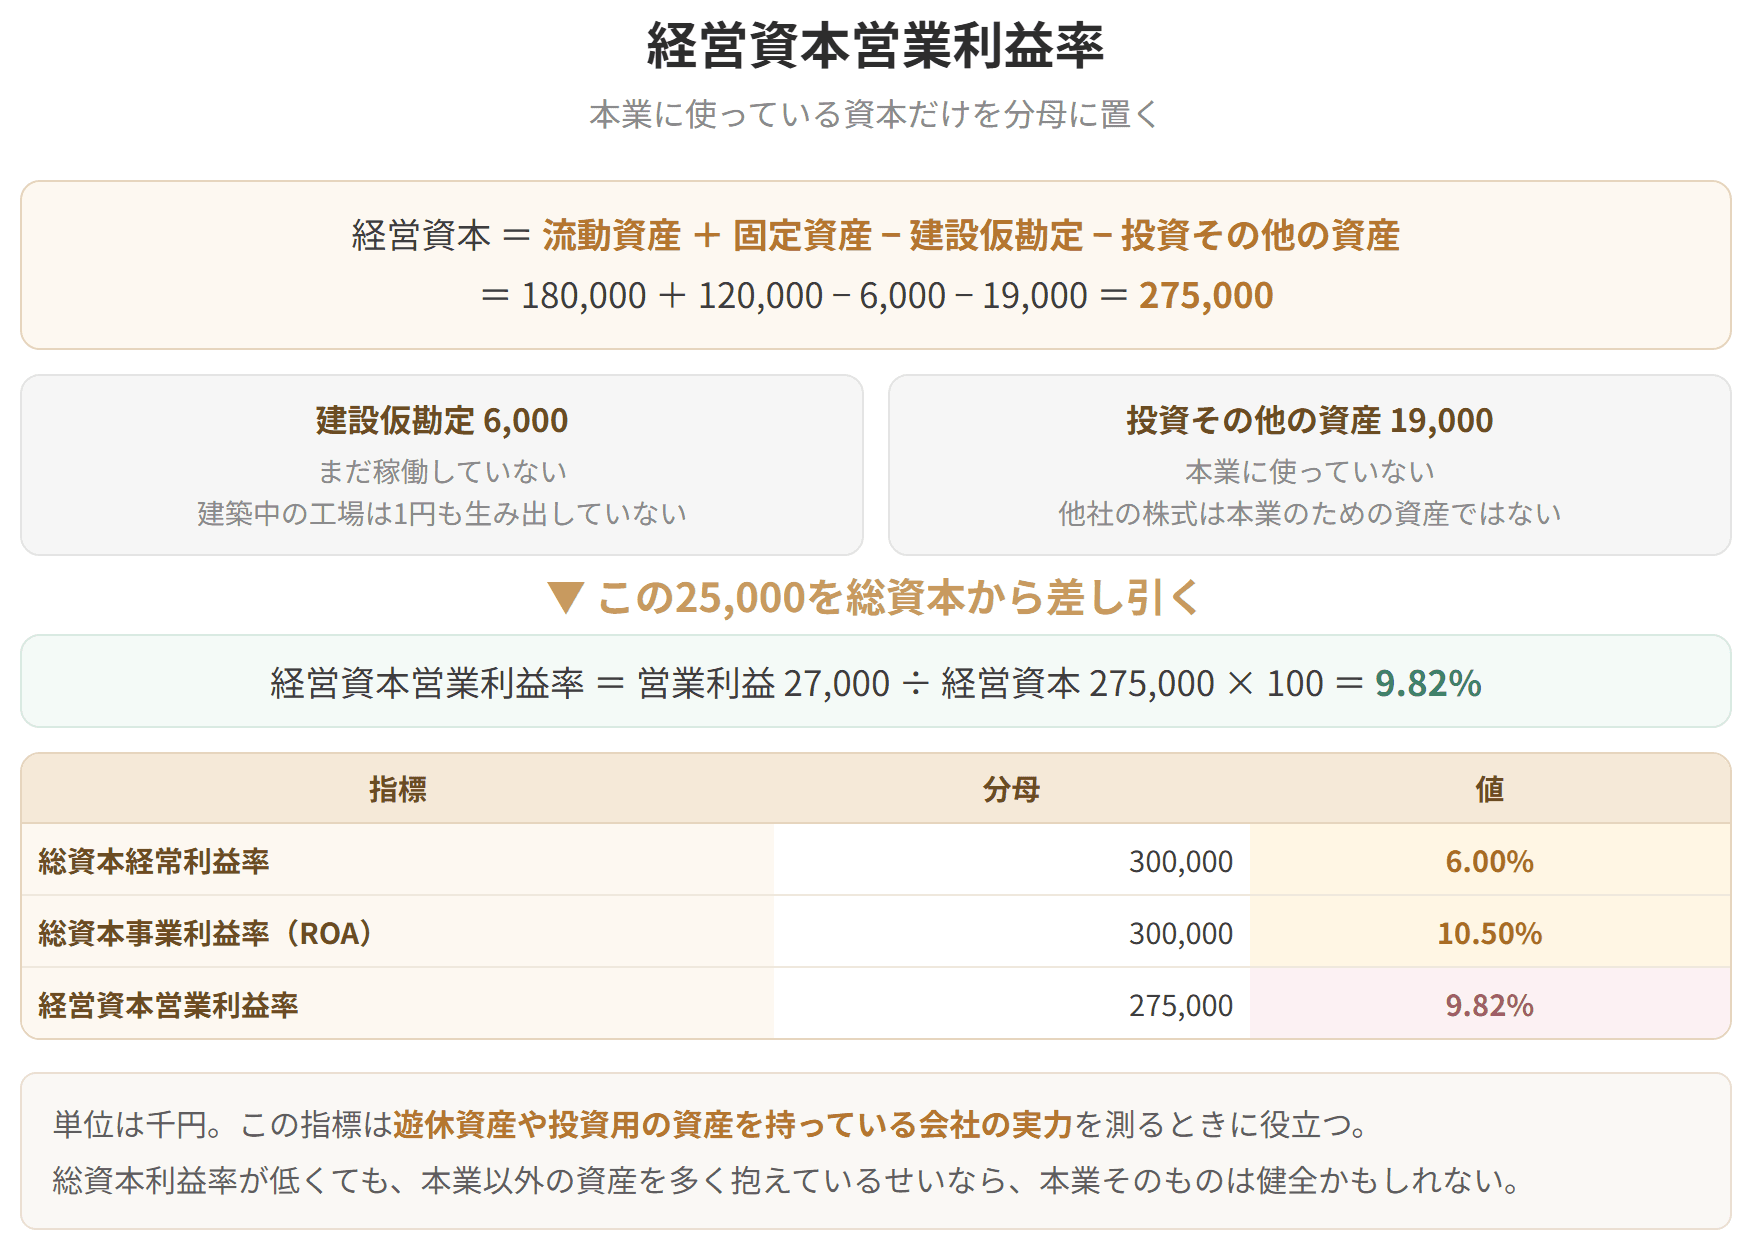This screenshot has width=1752, height=1250.
Task: Click highlighted phrase 遊休資産や投資用の資産を持っている会社の実力
Action: pyautogui.click(x=733, y=1125)
